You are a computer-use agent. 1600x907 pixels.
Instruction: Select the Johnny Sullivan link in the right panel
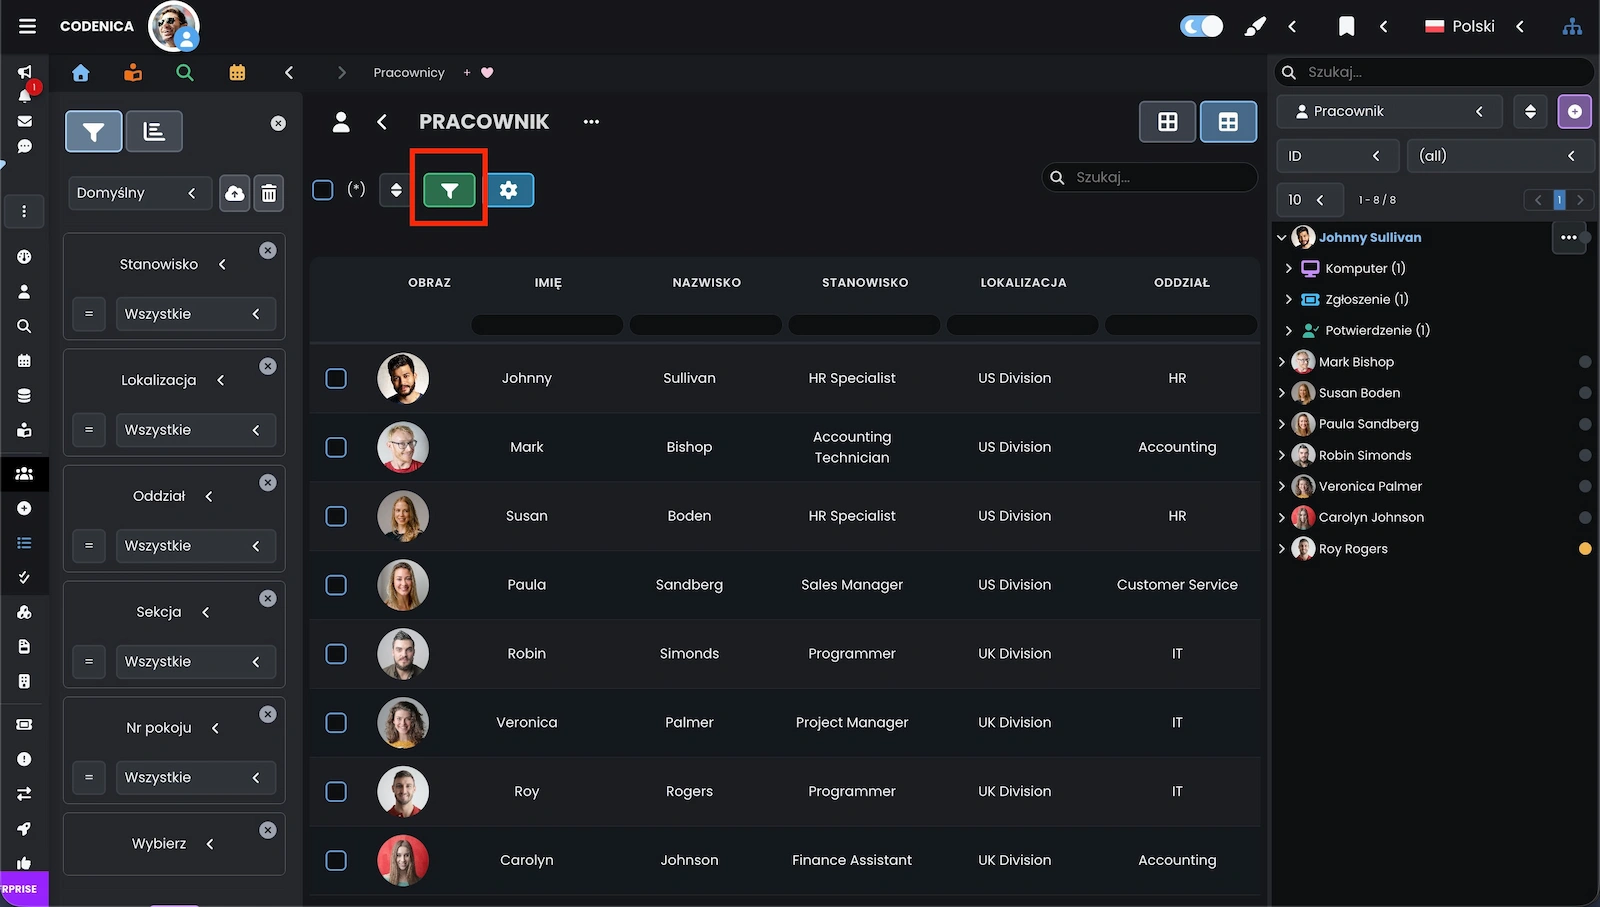[1370, 237]
